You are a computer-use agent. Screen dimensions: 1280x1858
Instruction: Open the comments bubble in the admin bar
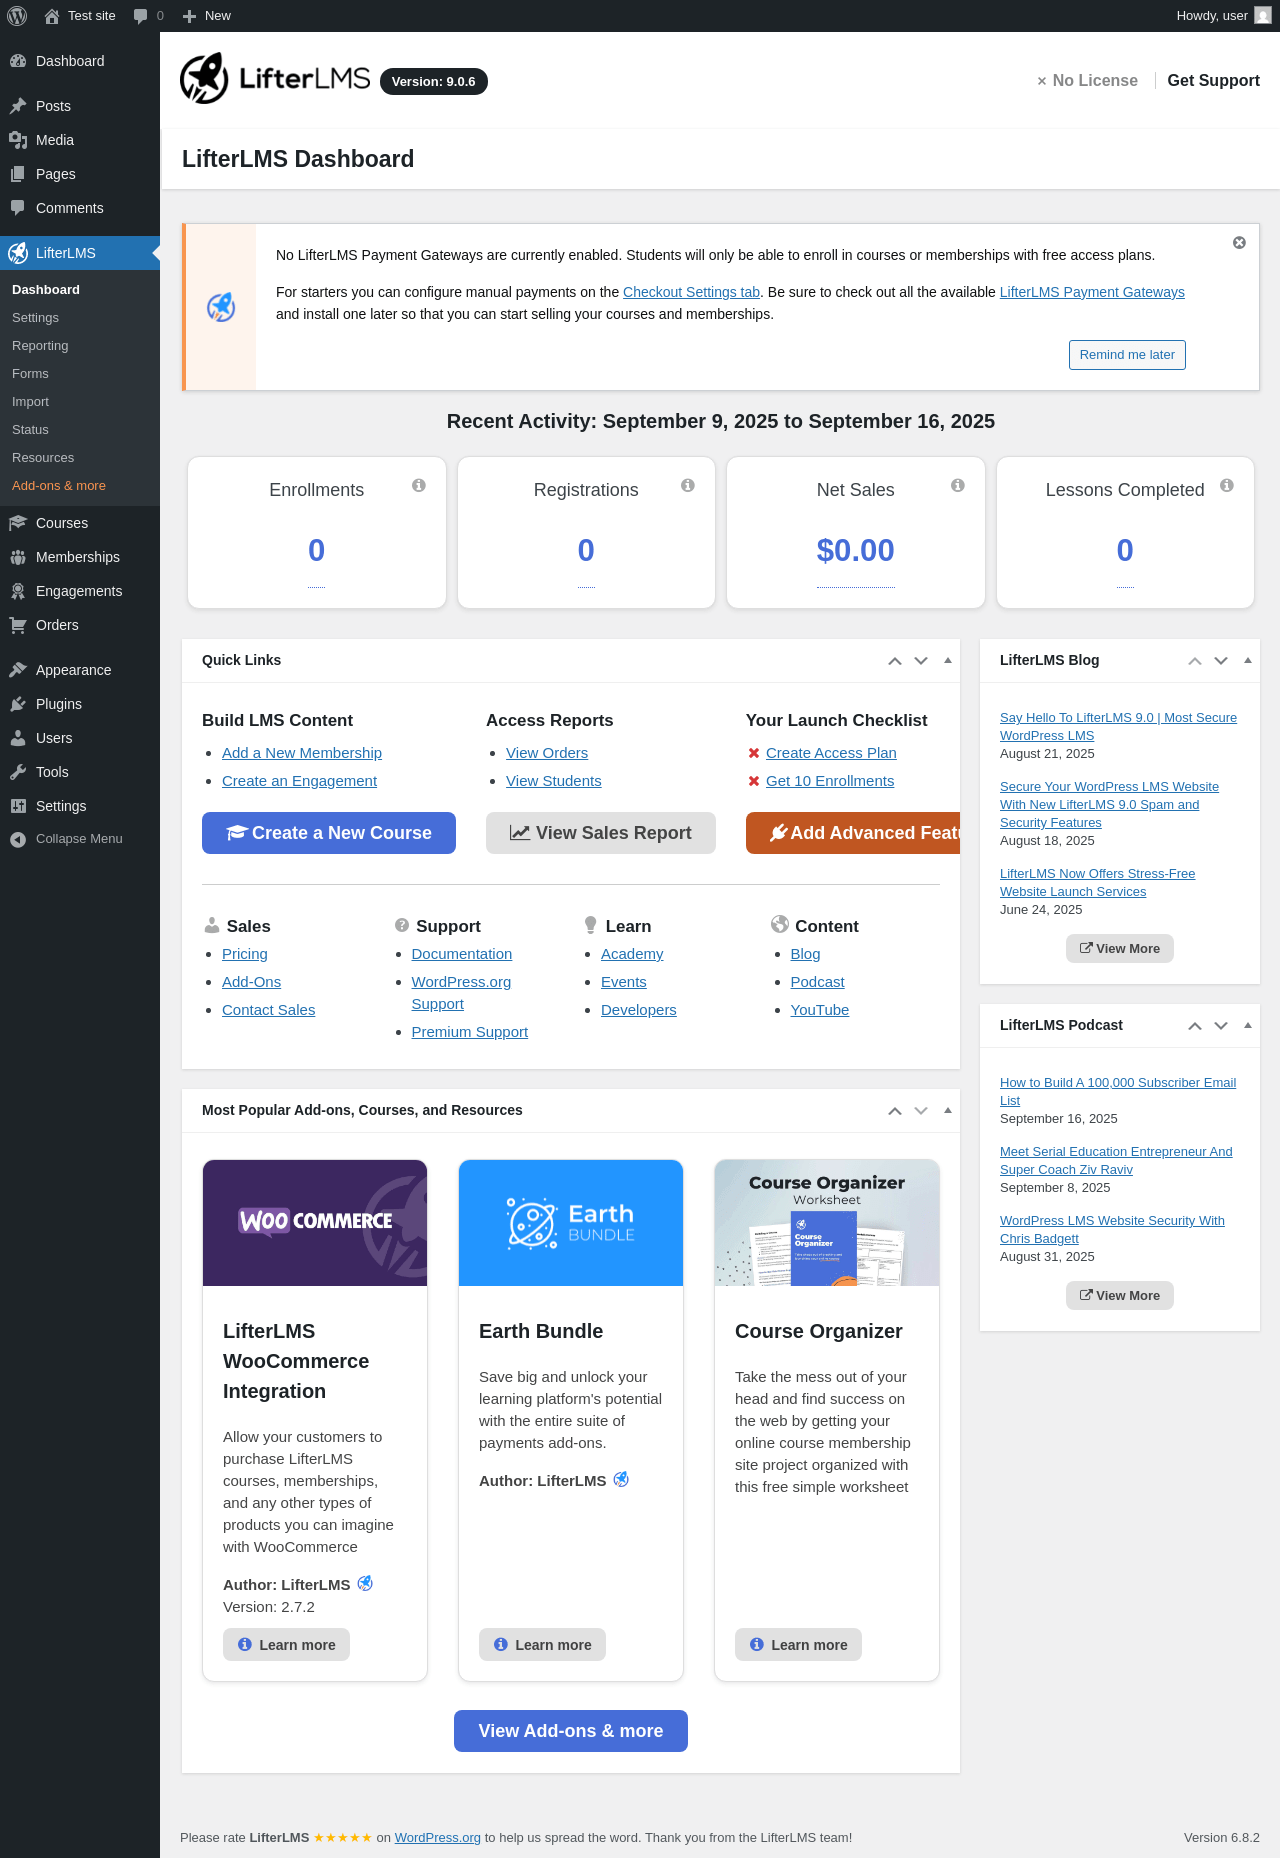pyautogui.click(x=140, y=16)
